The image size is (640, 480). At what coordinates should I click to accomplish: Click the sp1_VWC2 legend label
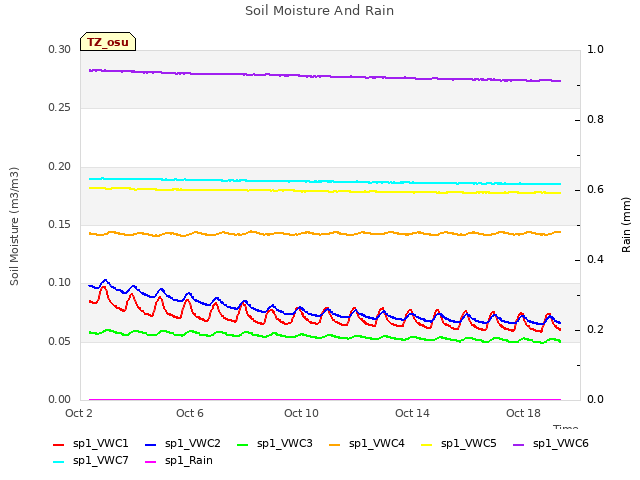point(193,443)
